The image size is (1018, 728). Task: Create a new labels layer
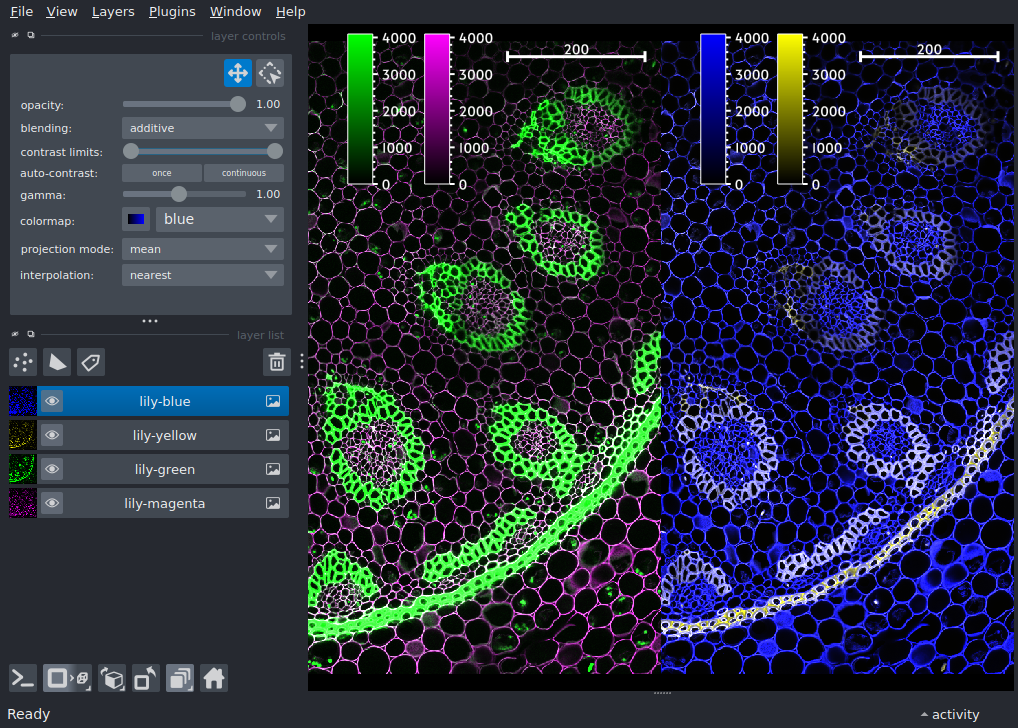tap(91, 362)
